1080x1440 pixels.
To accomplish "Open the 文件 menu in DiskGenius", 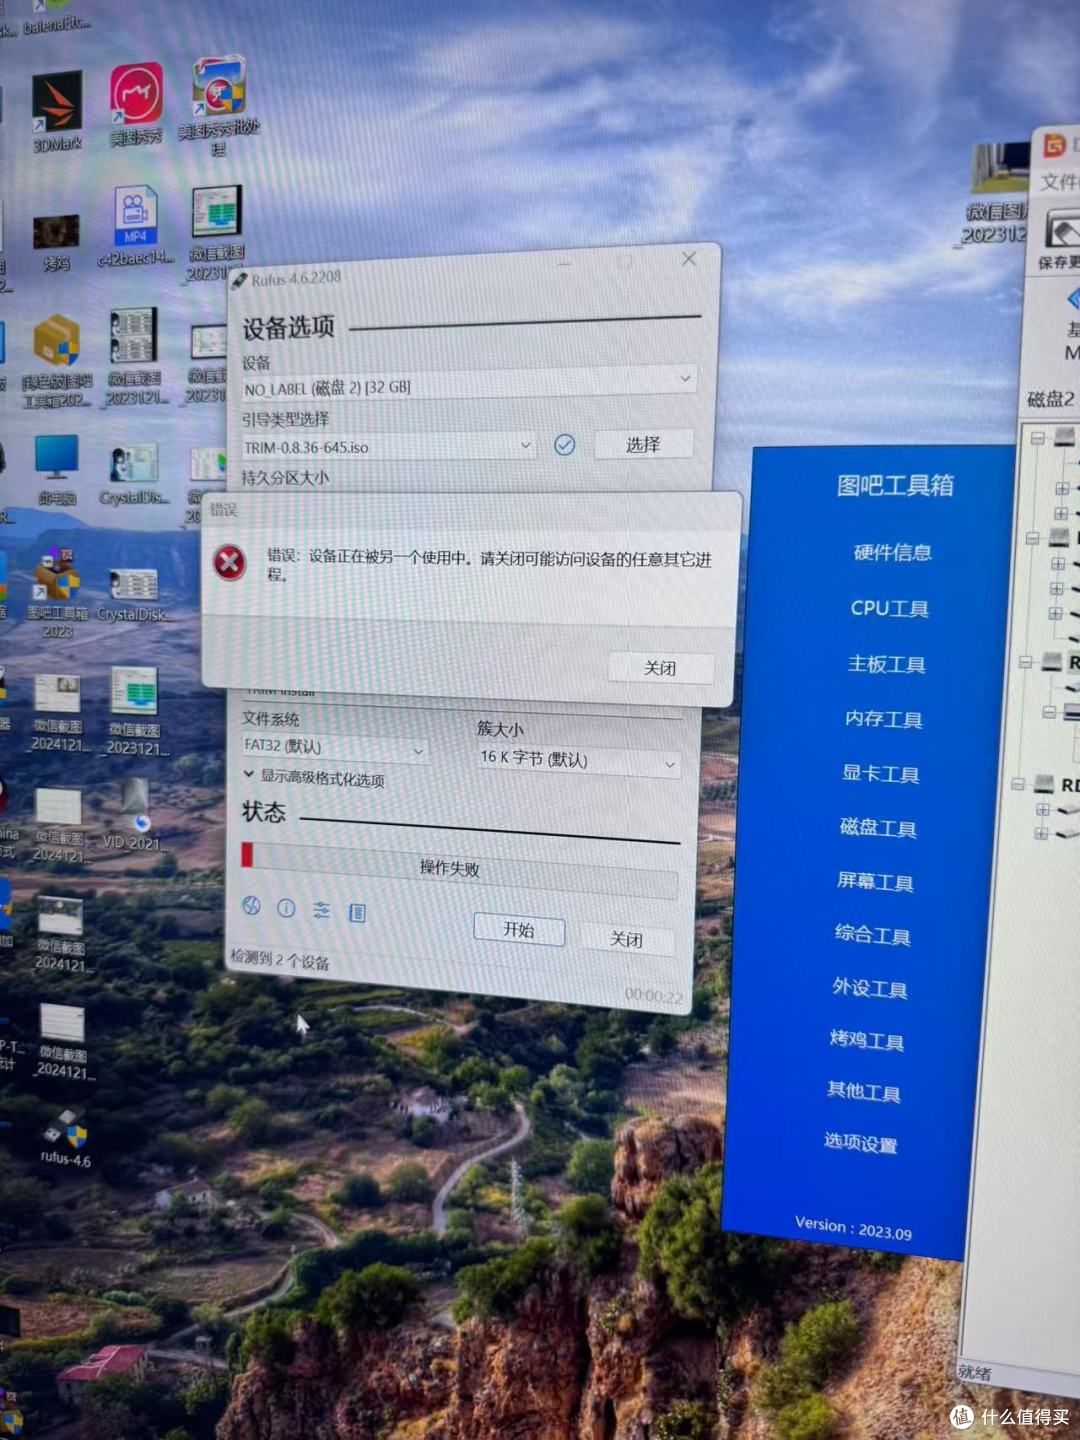I will (x=1059, y=182).
